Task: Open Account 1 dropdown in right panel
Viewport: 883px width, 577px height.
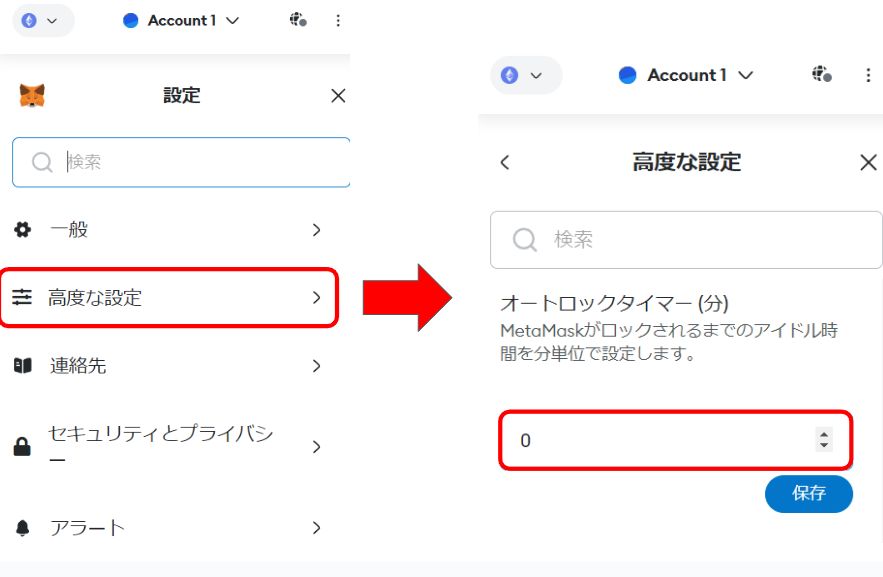Action: pyautogui.click(x=685, y=75)
